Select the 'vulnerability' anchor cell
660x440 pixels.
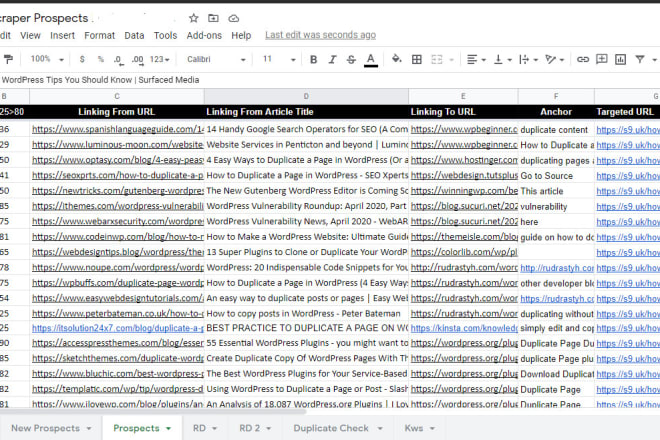click(x=556, y=206)
